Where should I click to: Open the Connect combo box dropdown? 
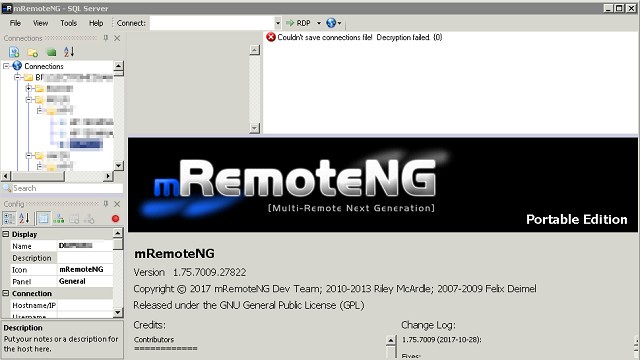point(278,23)
